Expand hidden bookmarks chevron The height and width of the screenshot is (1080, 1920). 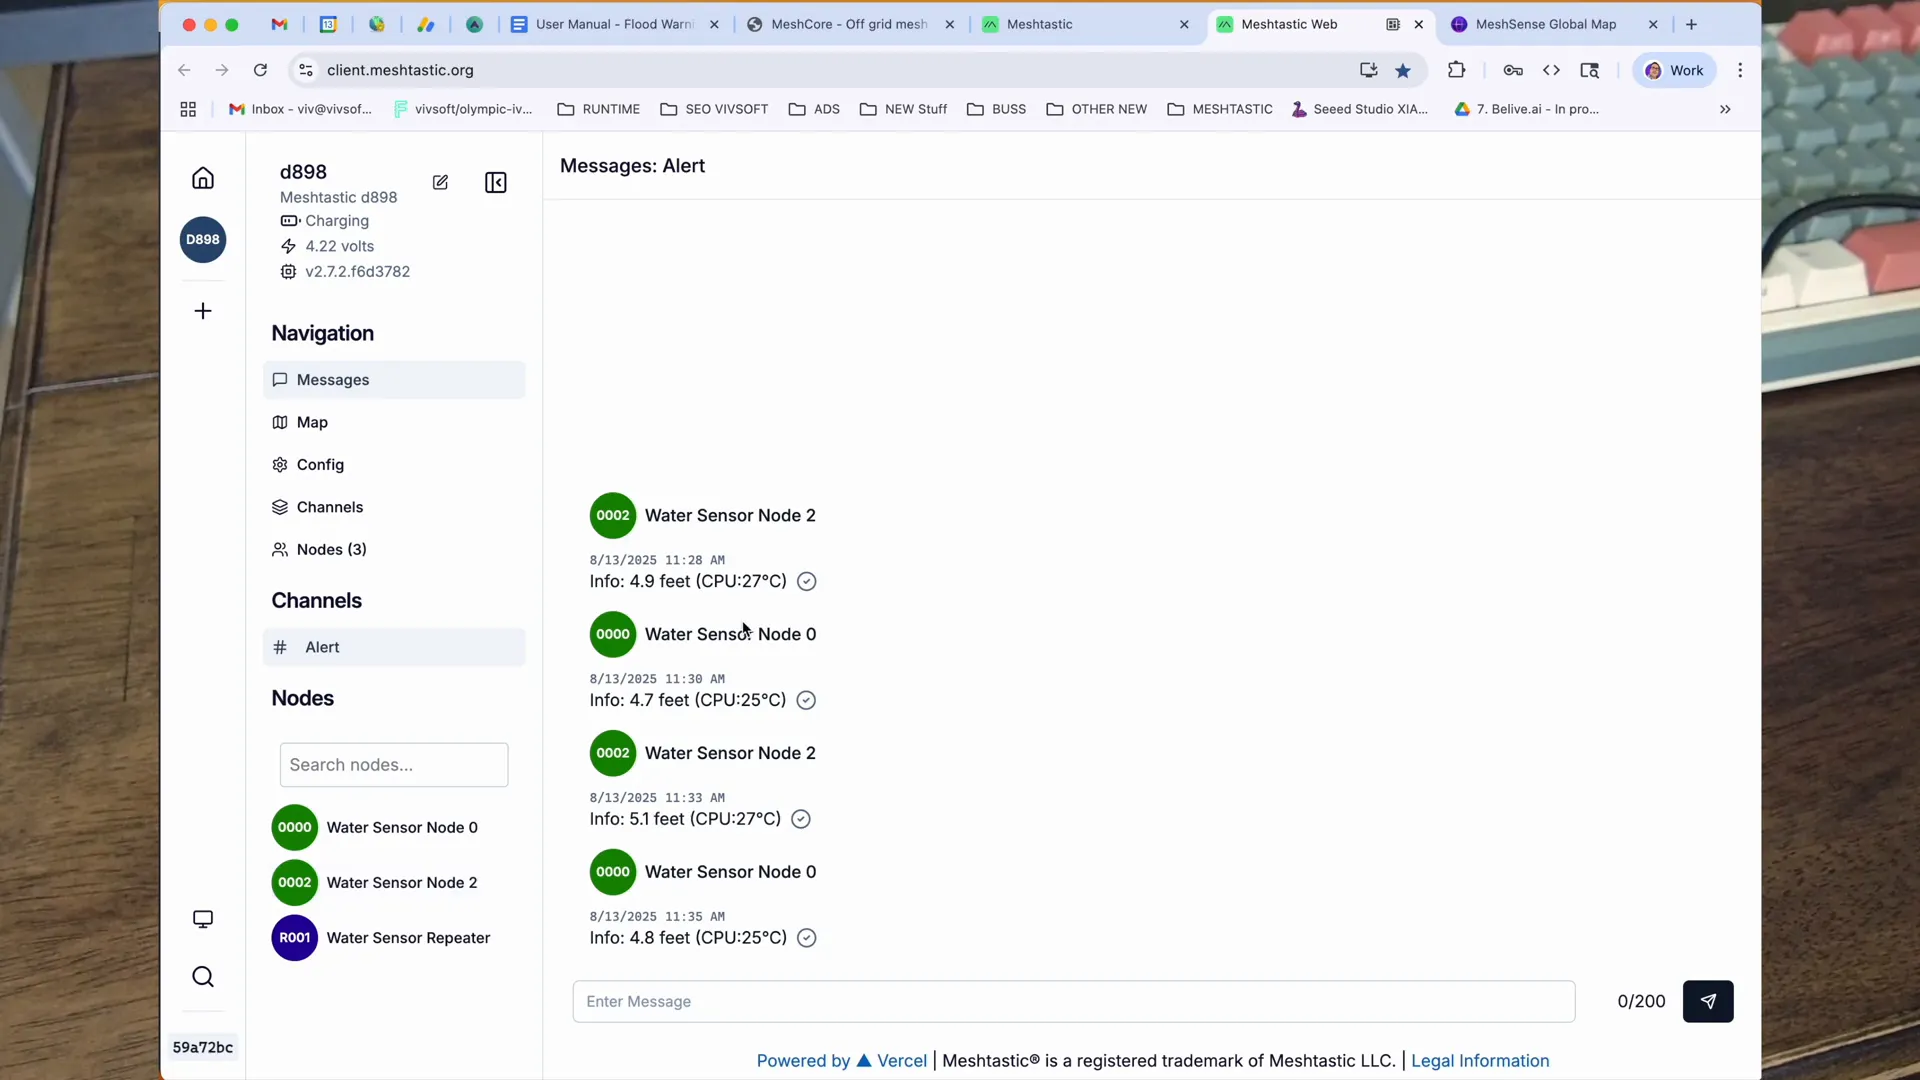[x=1725, y=109]
